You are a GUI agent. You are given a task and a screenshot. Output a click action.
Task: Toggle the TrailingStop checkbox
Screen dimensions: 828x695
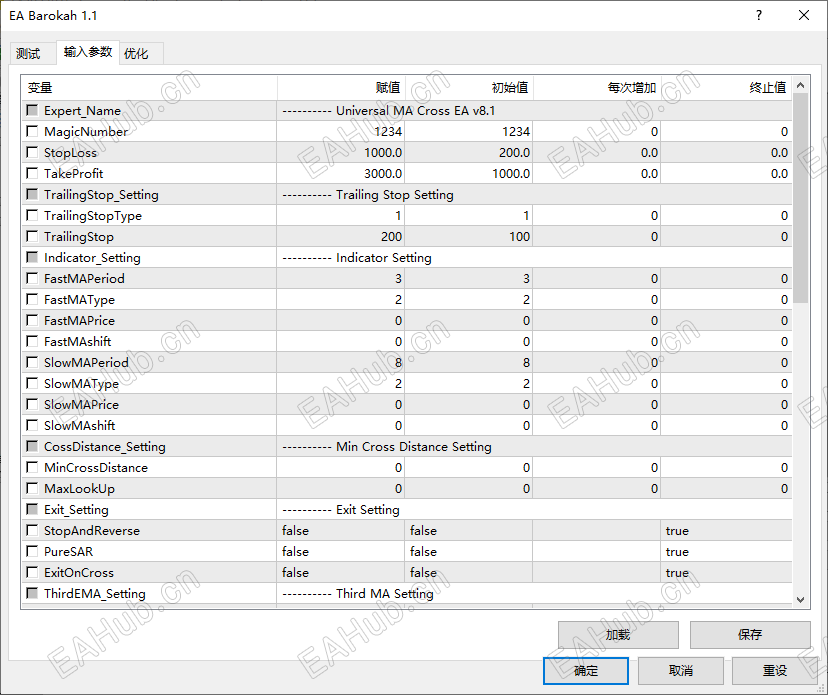[x=32, y=236]
